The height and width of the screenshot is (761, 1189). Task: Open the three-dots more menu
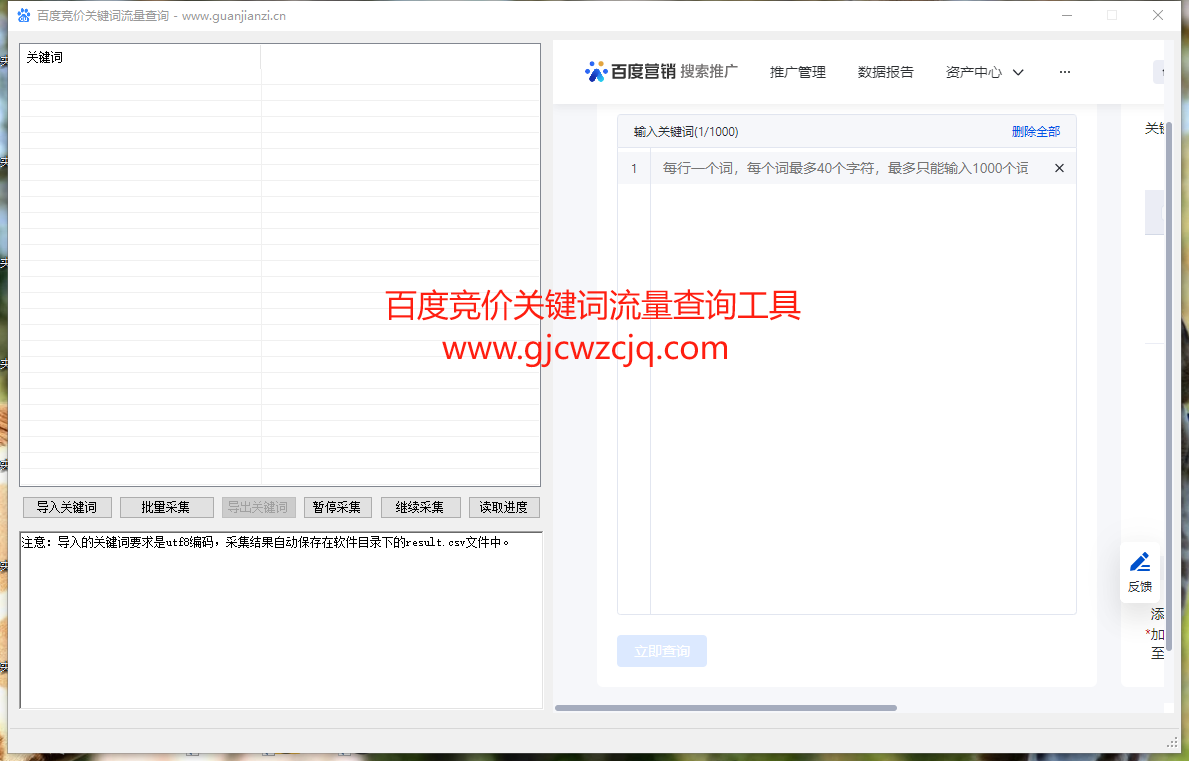point(1065,72)
